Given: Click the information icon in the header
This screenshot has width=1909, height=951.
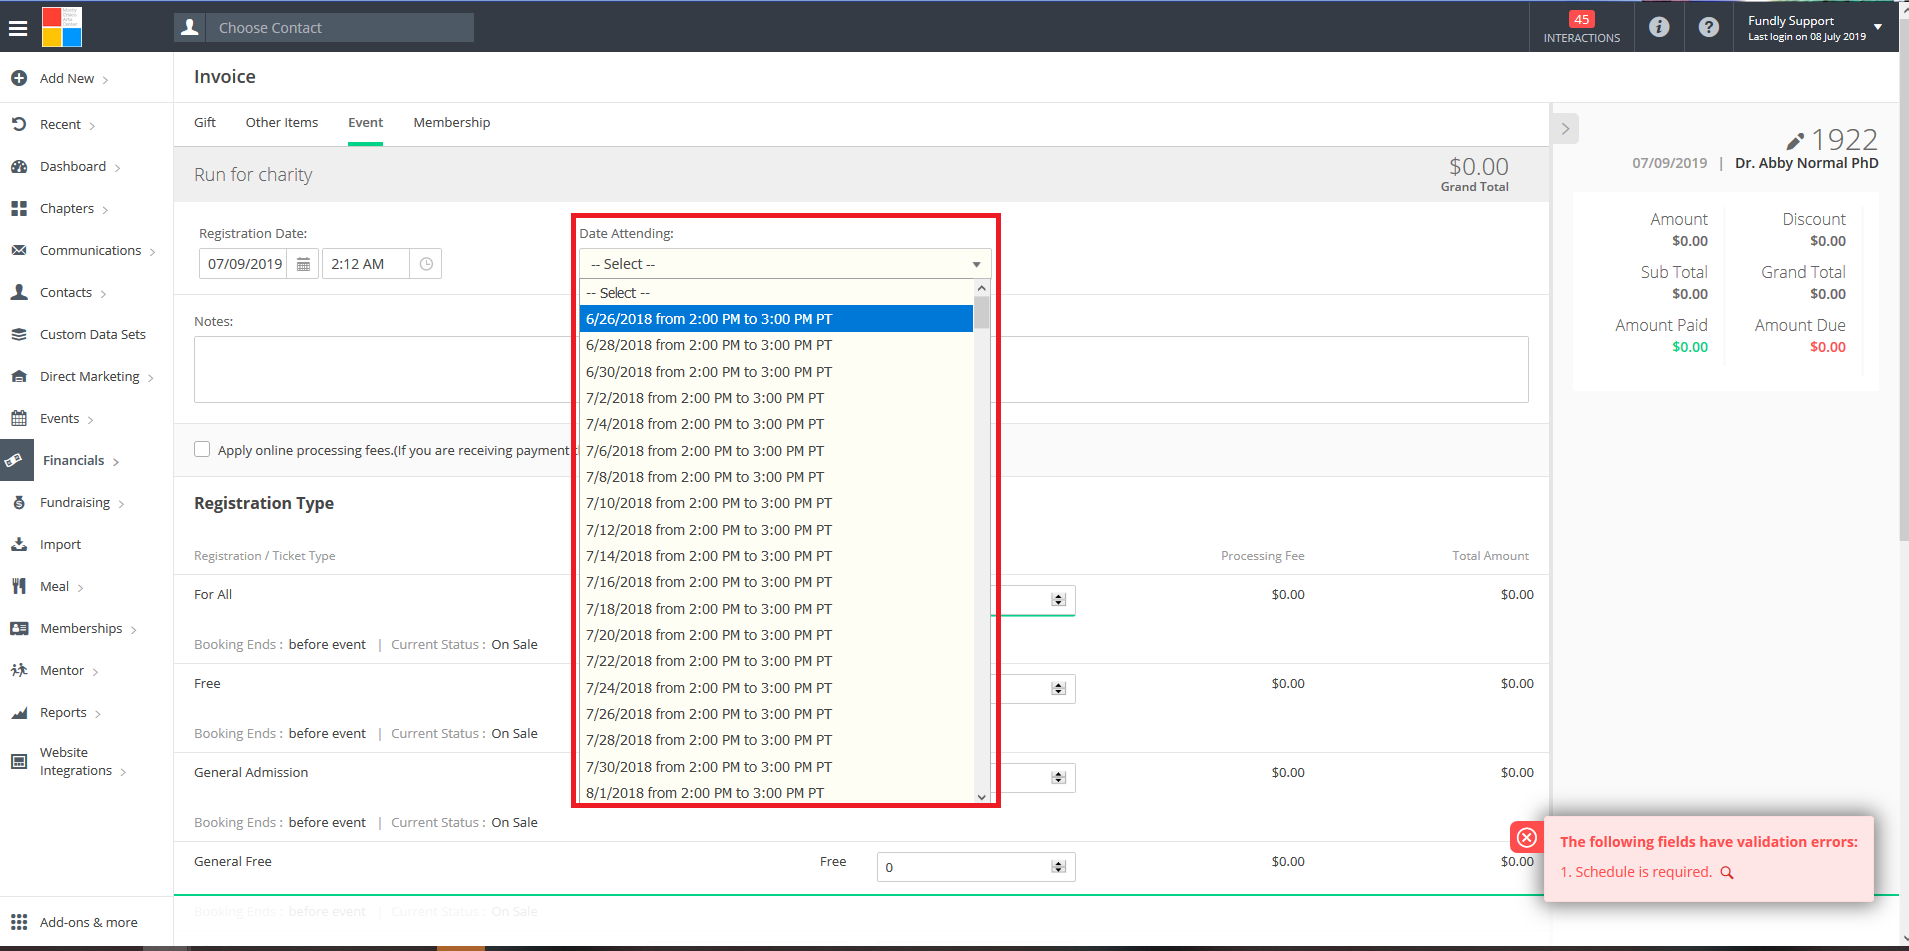Looking at the screenshot, I should point(1659,27).
